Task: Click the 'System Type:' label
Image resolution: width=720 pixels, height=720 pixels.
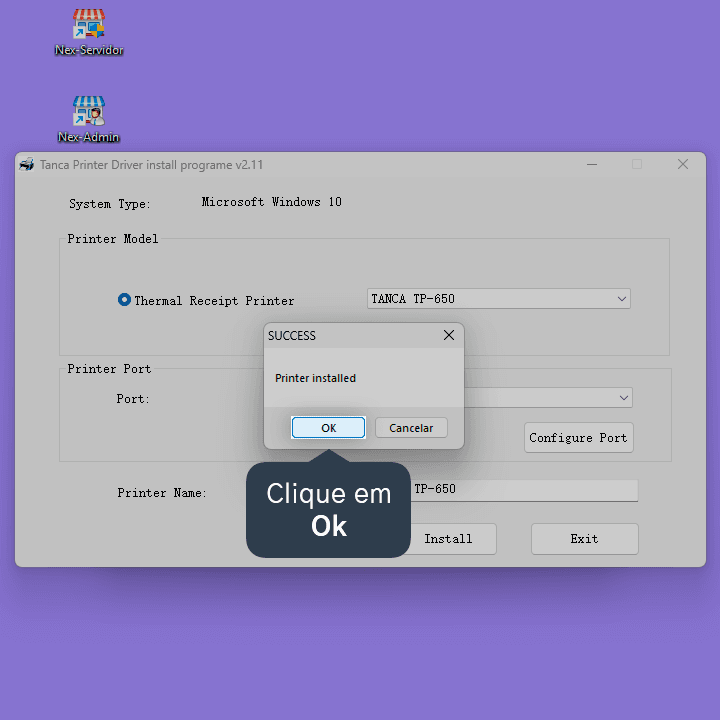Action: click(x=109, y=204)
